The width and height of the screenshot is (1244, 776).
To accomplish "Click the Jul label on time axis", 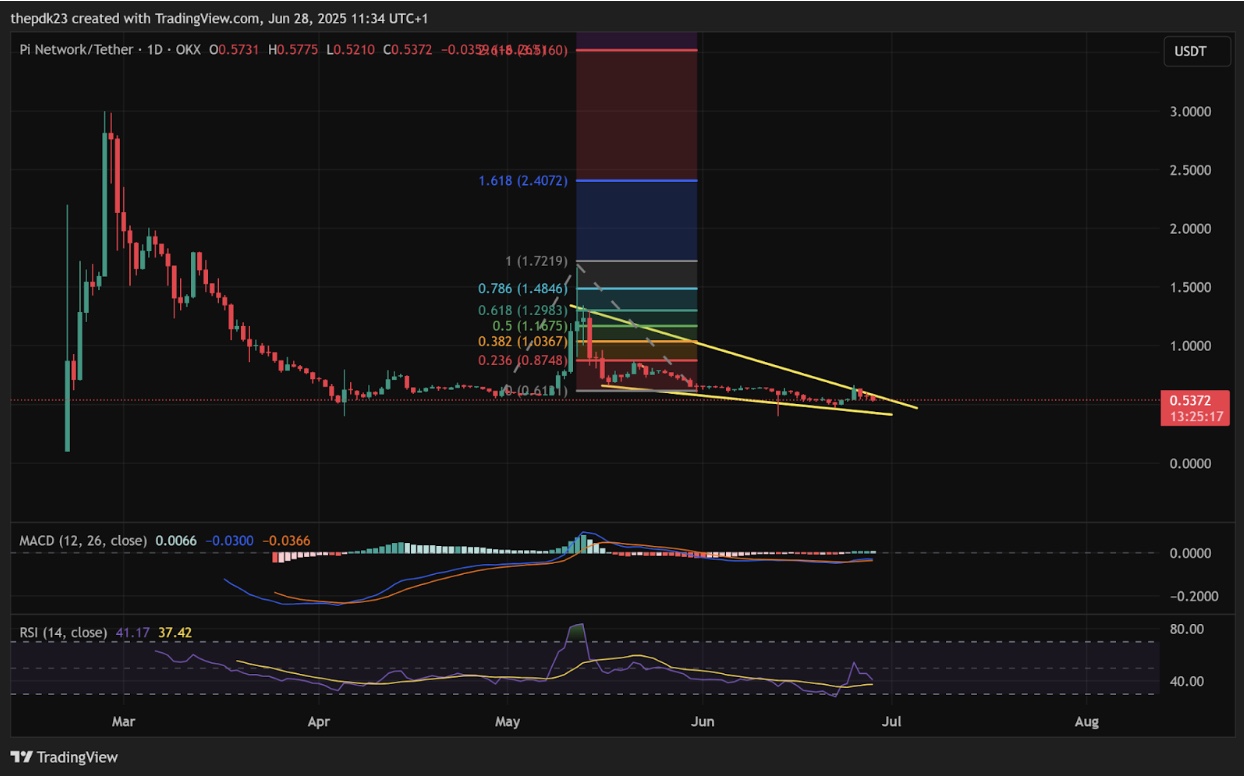I will tap(893, 721).
